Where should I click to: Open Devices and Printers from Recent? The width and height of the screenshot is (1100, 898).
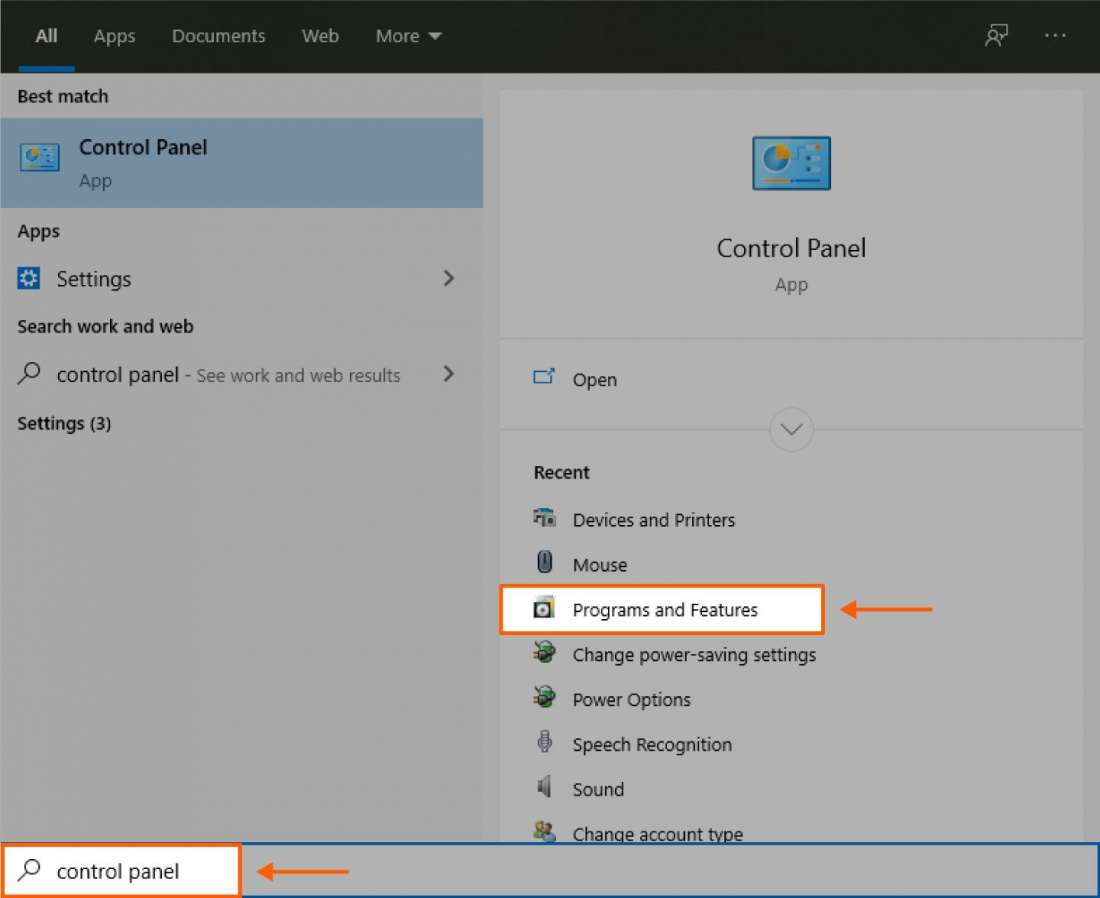[654, 520]
